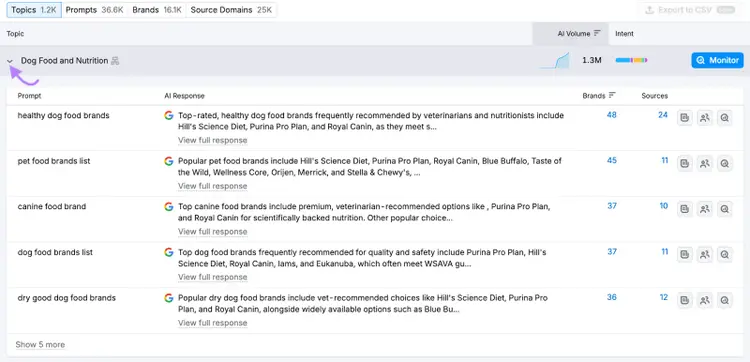
Task: Click the people icon in canine food brand row
Action: (x=705, y=209)
